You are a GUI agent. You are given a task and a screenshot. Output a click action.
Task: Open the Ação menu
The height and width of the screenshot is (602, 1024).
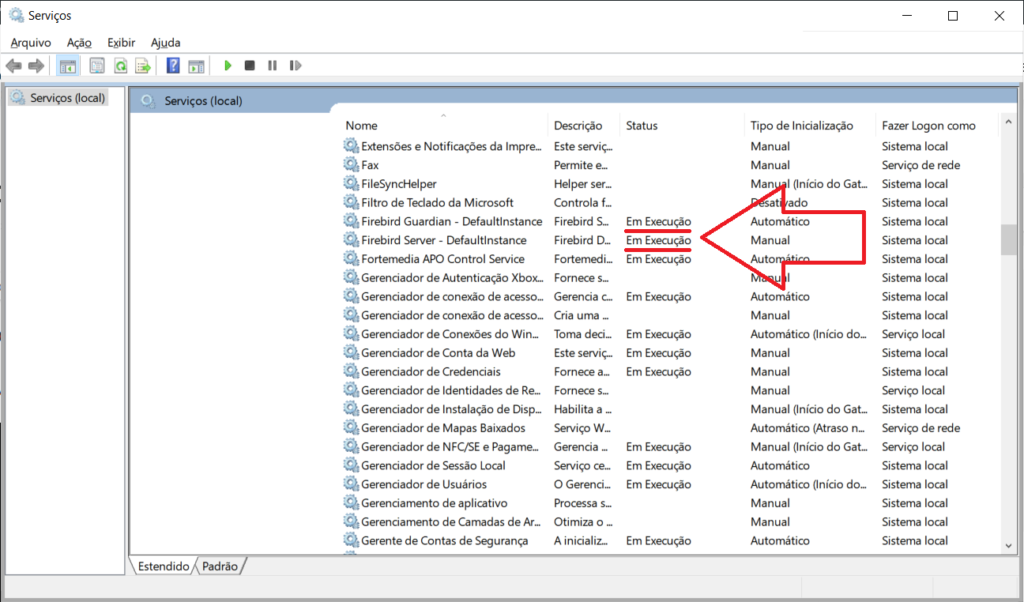79,42
